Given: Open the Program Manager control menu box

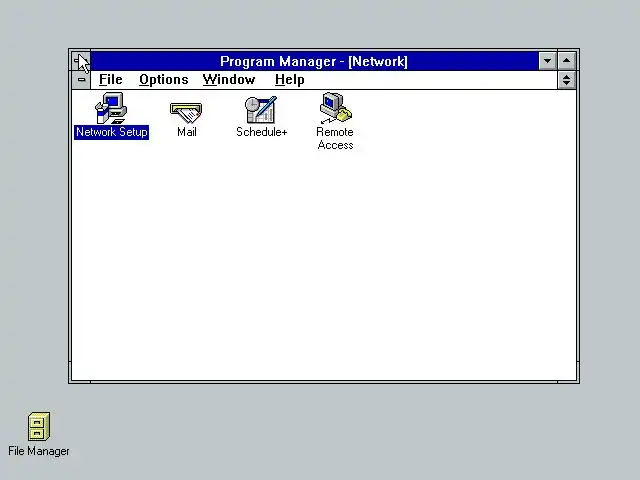Looking at the screenshot, I should (81, 61).
